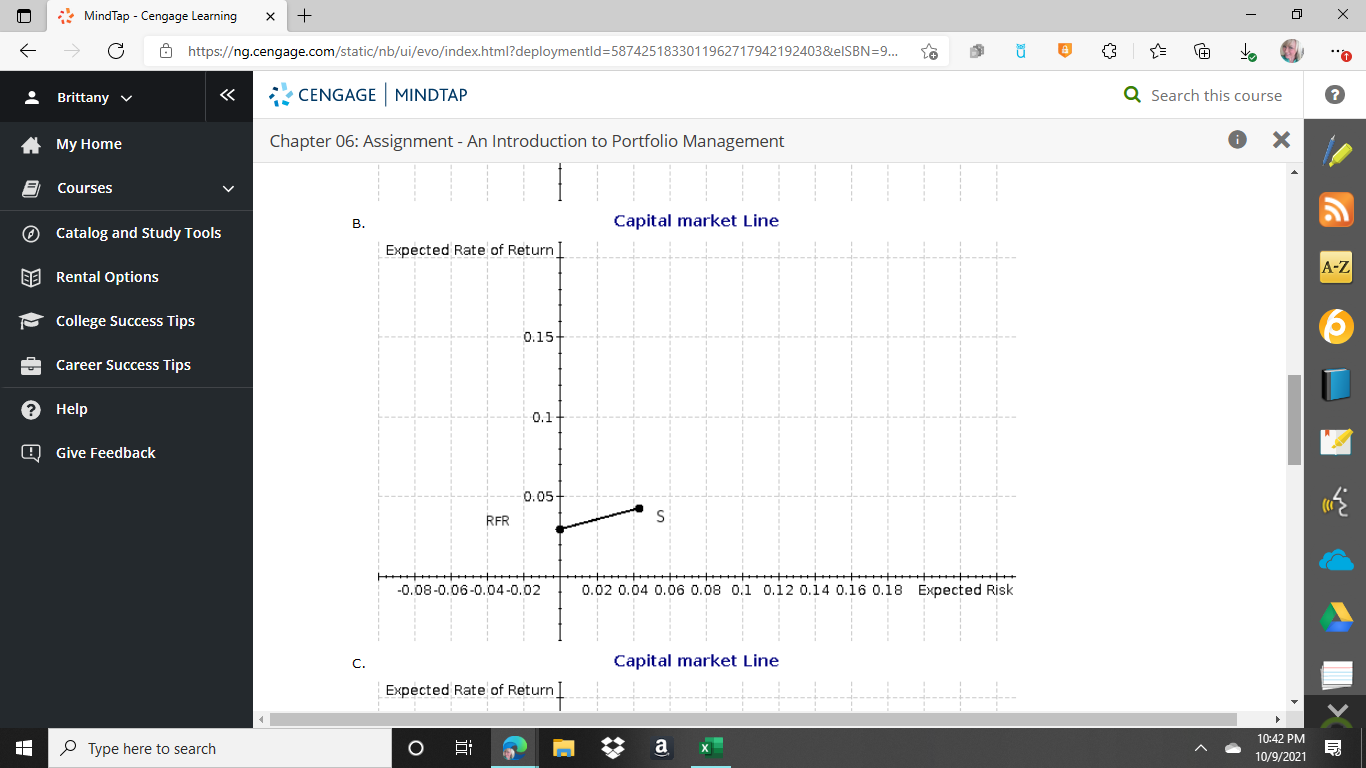
Task: Open Excel from the taskbar
Action: [x=711, y=747]
